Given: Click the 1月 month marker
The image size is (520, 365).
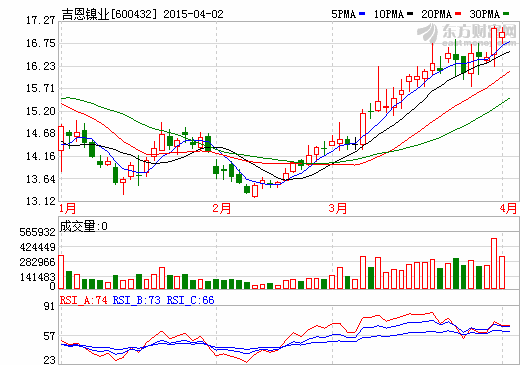Looking at the screenshot, I should (67, 209).
